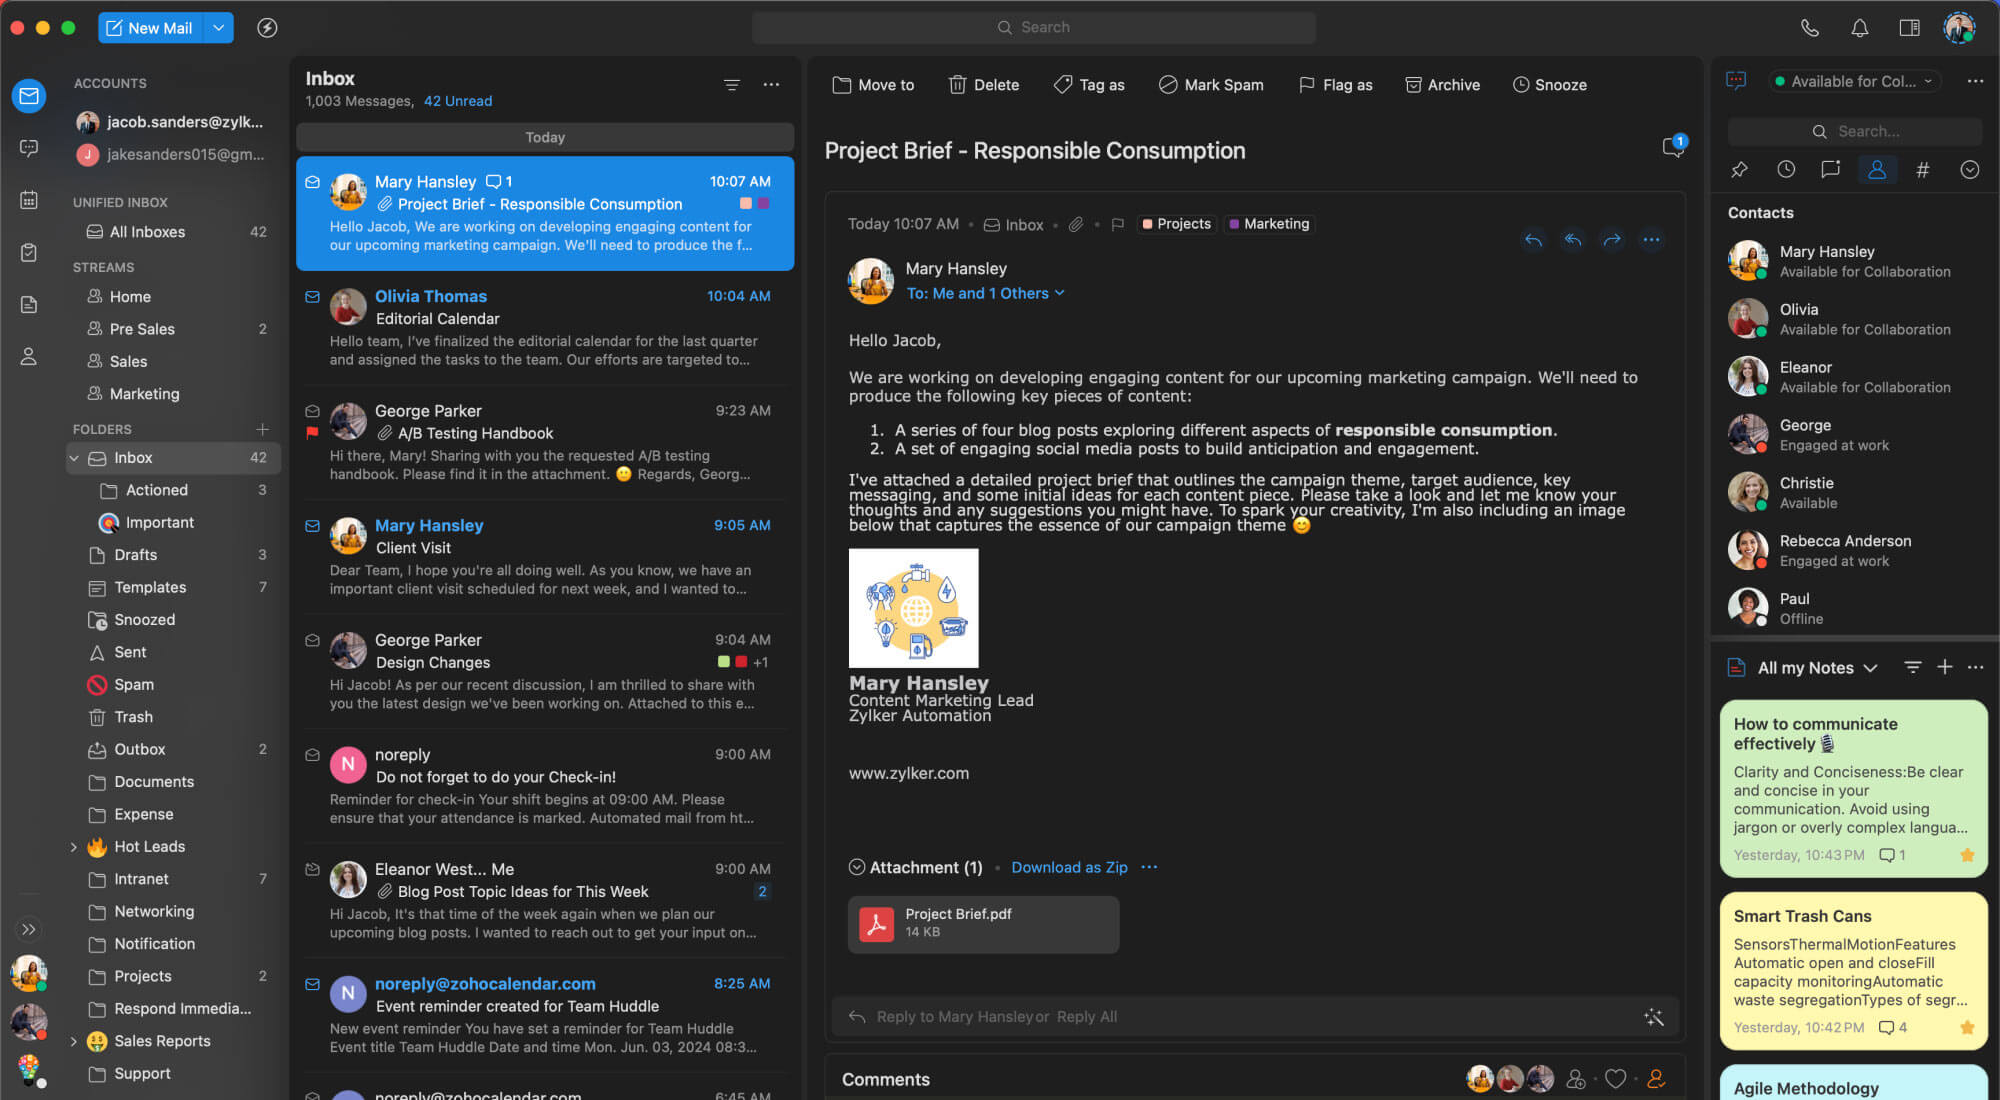This screenshot has height=1100, width=2000.
Task: Click the Archive button in toolbar
Action: (x=1442, y=85)
